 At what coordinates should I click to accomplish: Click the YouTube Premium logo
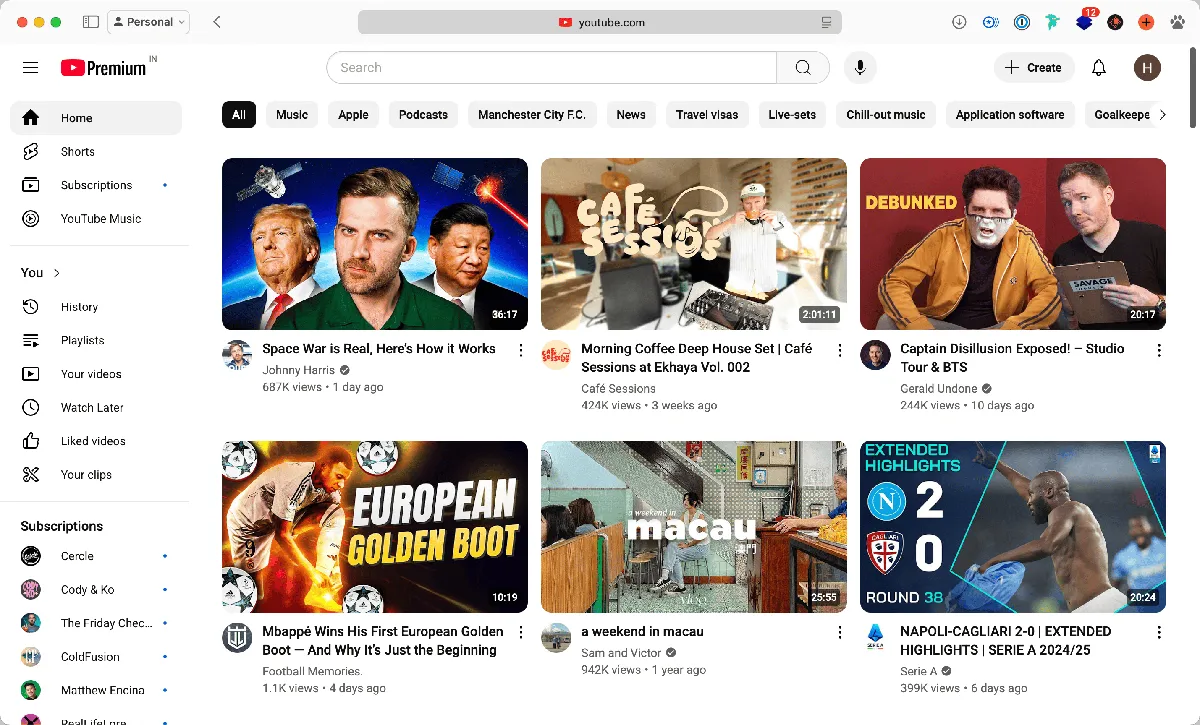tap(103, 68)
